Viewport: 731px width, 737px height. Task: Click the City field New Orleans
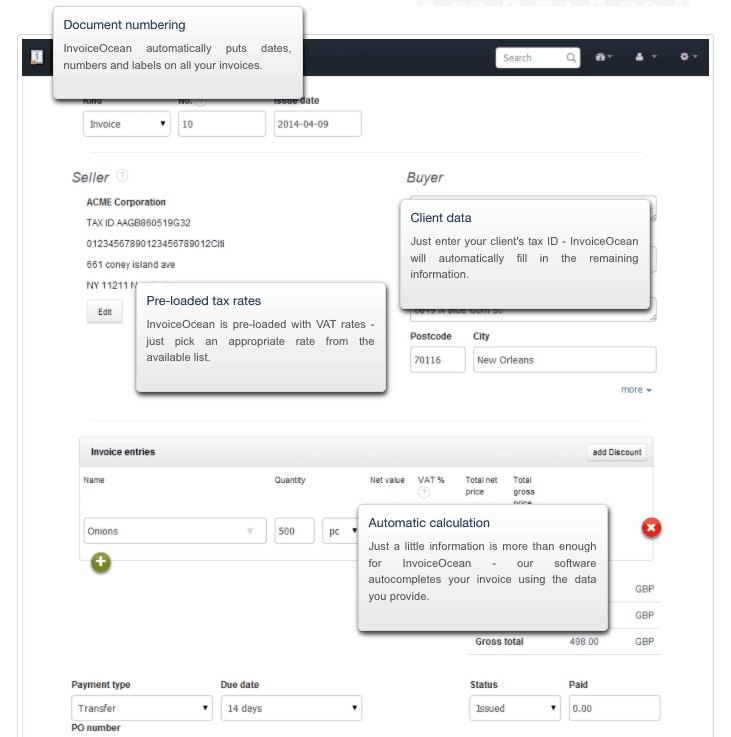click(565, 360)
